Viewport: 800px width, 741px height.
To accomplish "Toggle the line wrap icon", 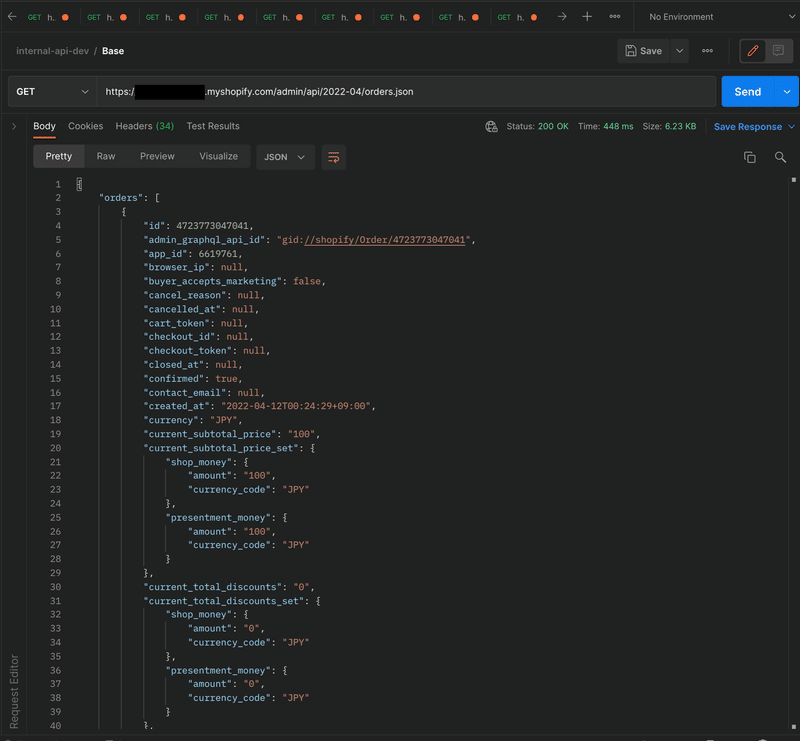I will coord(334,157).
